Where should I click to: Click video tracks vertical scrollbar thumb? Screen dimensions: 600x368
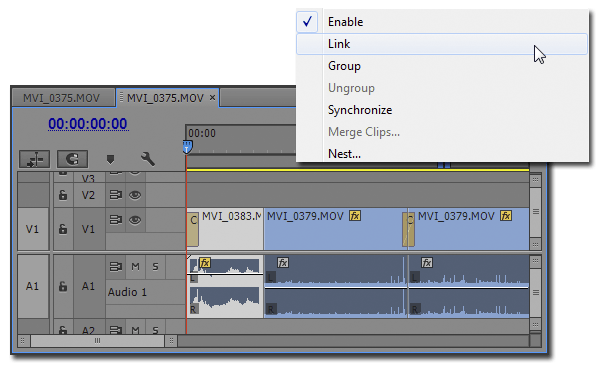point(536,212)
